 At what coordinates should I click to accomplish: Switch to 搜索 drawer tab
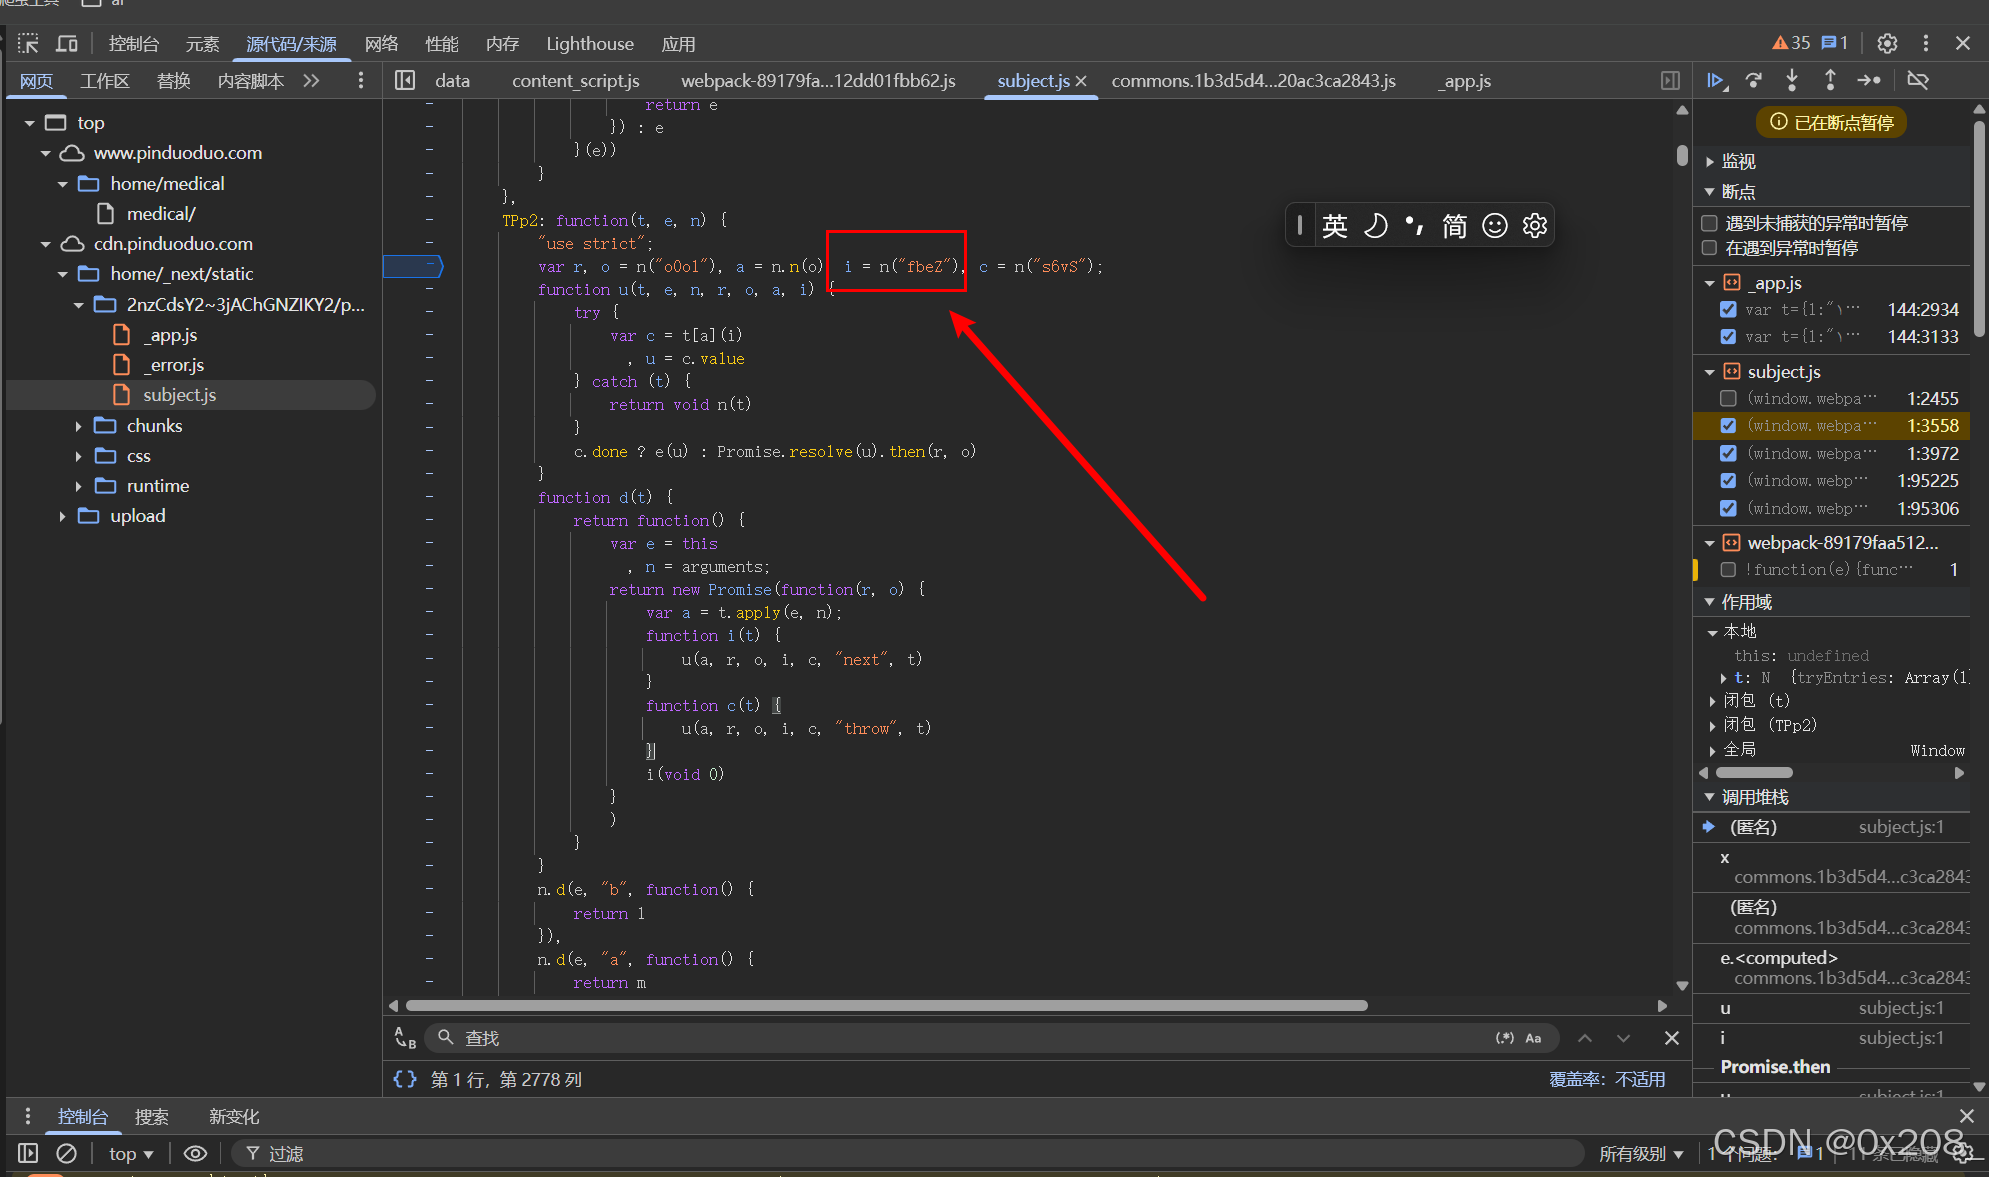coord(152,1116)
